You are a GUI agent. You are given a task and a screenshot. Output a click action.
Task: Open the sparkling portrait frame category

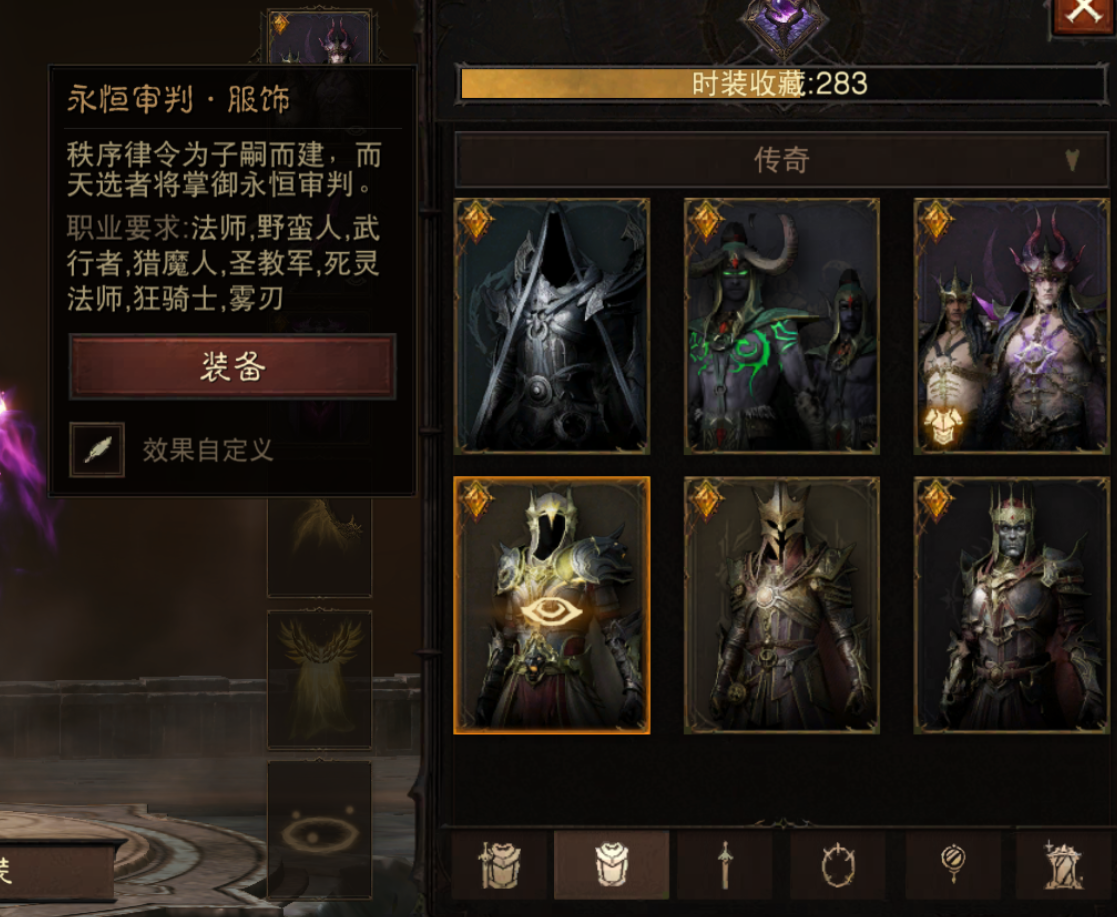[x=1062, y=864]
